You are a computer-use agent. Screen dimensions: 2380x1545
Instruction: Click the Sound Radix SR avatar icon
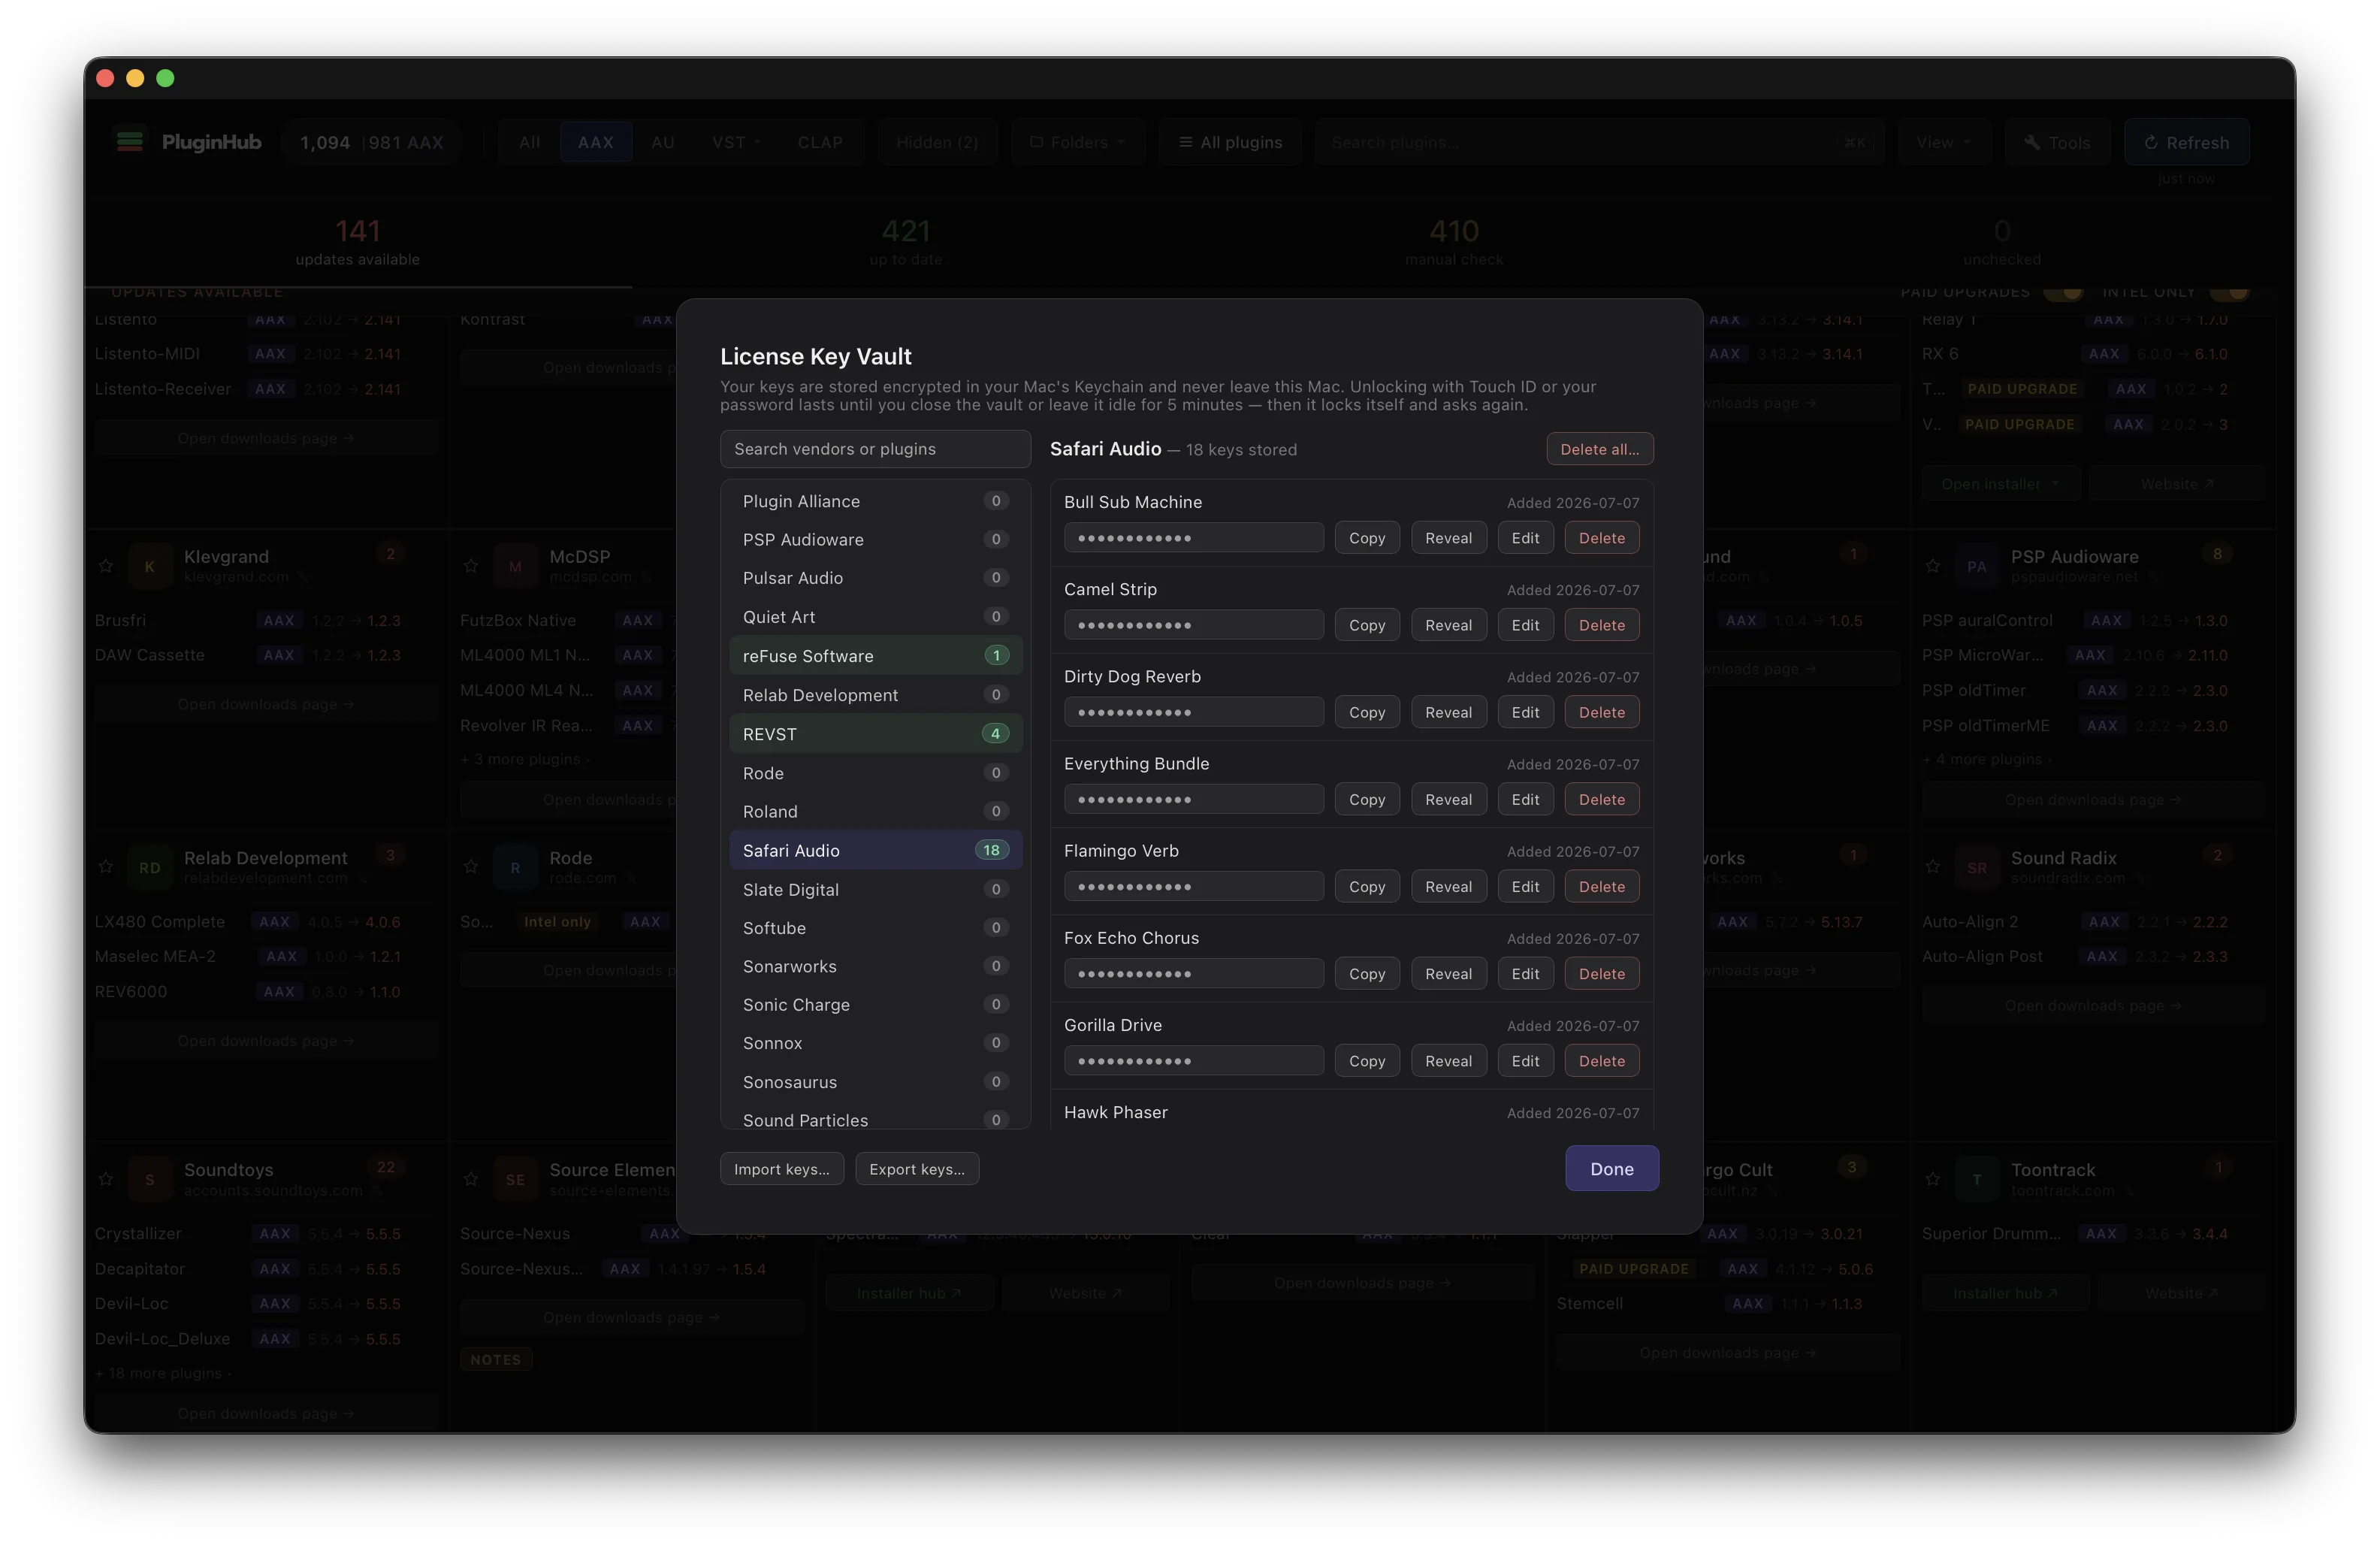point(1977,867)
